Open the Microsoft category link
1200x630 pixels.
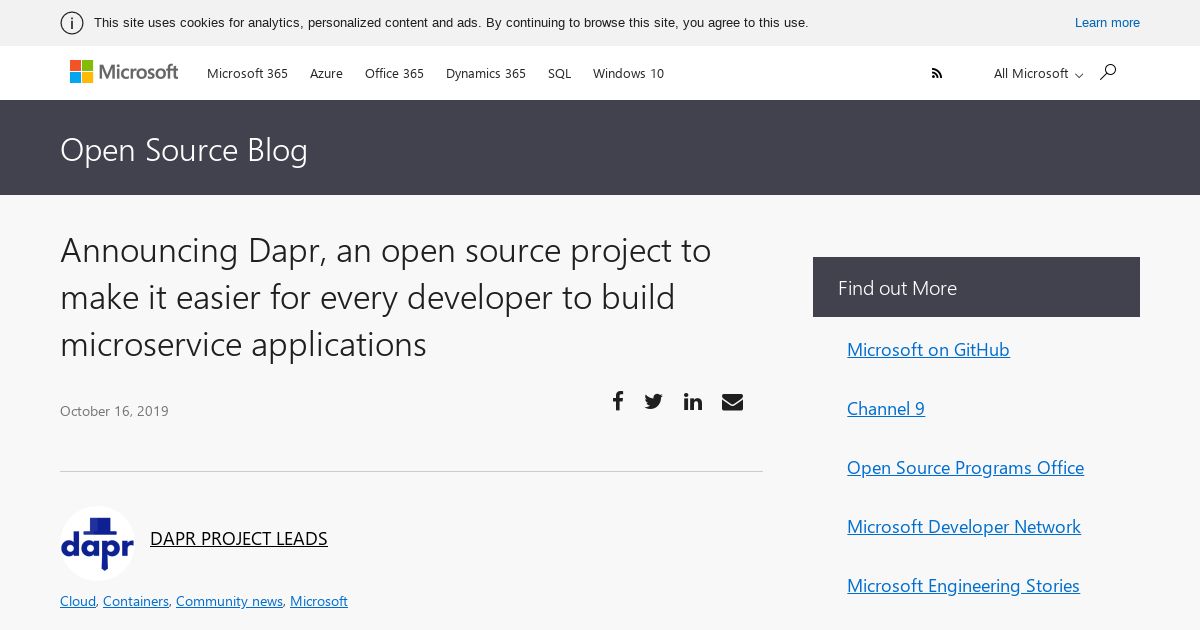point(319,601)
